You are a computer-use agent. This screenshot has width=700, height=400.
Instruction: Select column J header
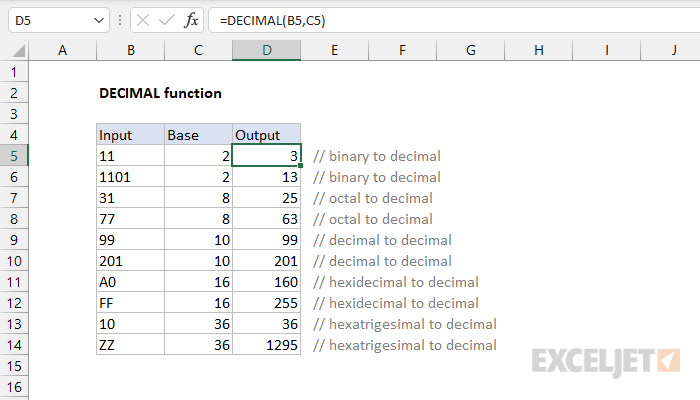(x=674, y=50)
